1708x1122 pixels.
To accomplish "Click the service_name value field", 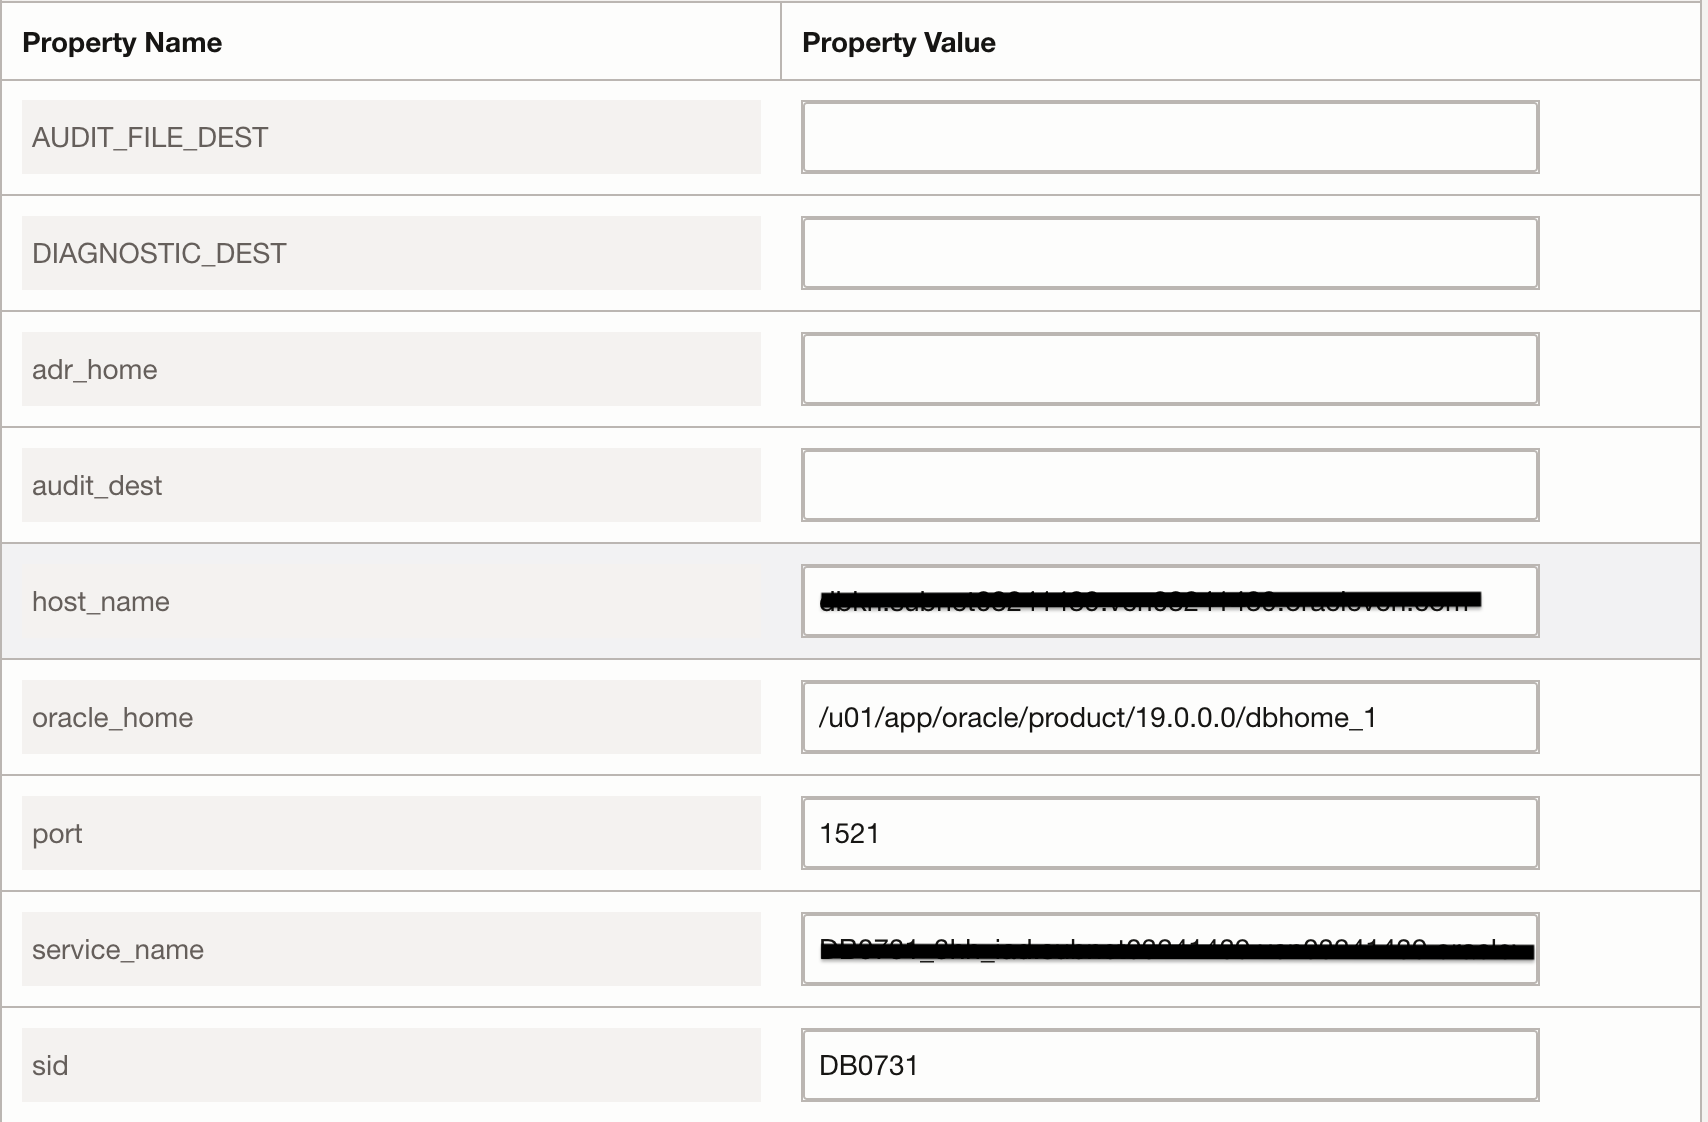I will pos(1168,948).
